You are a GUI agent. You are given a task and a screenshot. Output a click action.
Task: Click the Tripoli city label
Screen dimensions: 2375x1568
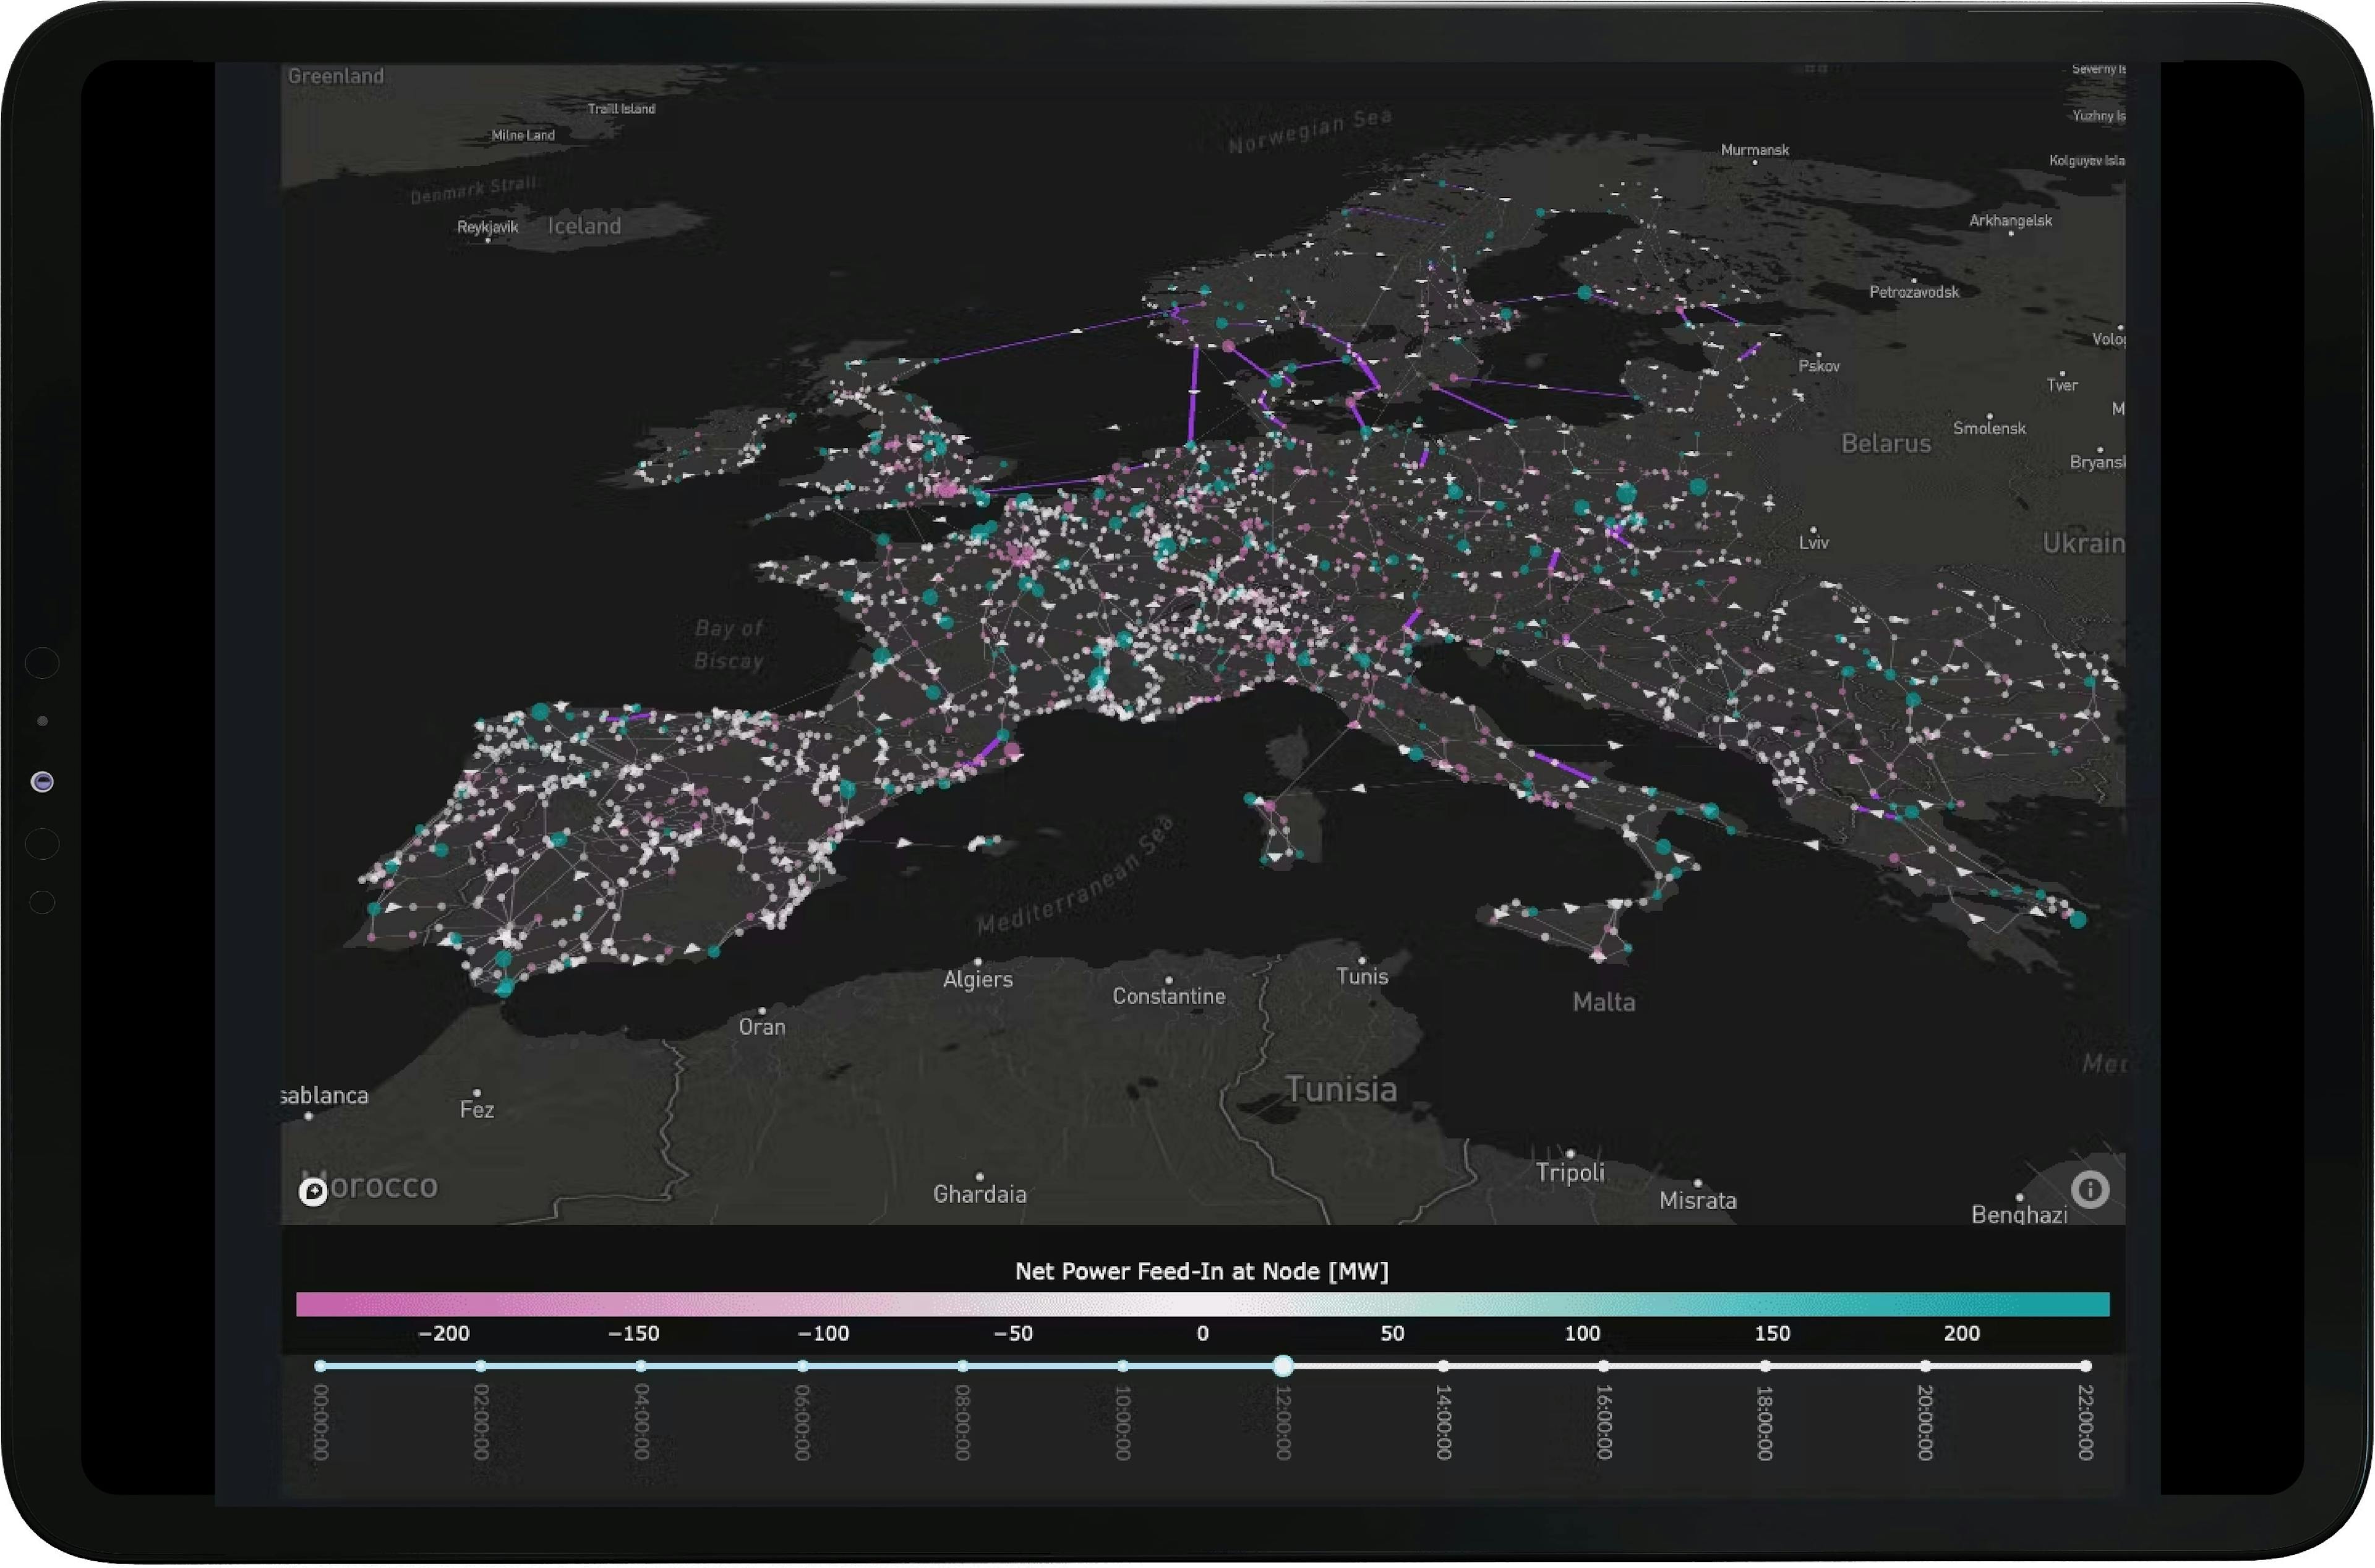tap(1570, 1174)
